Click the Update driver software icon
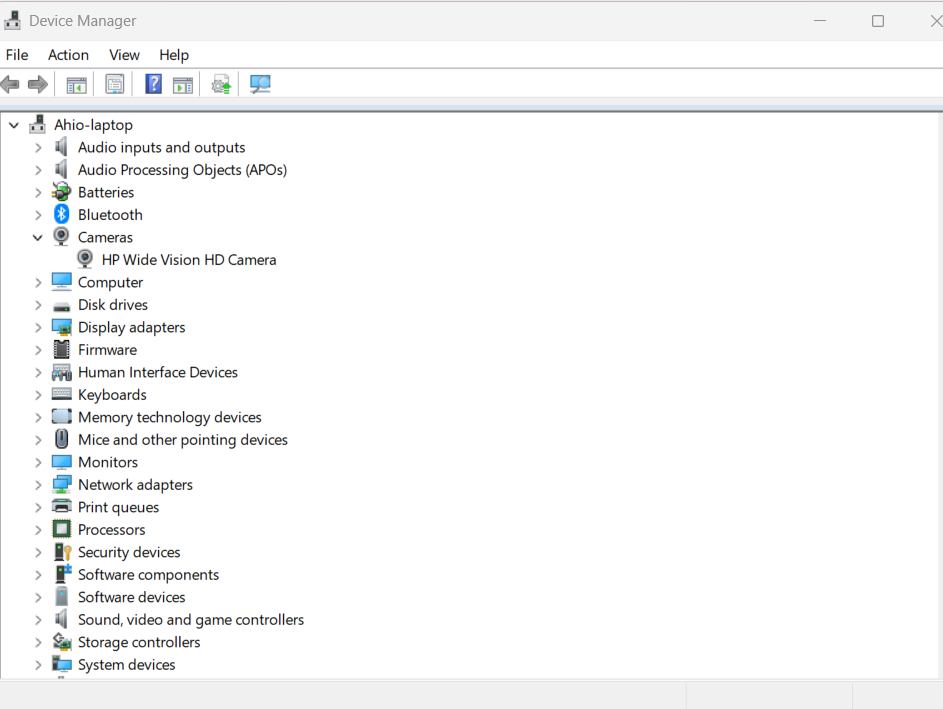 [221, 85]
